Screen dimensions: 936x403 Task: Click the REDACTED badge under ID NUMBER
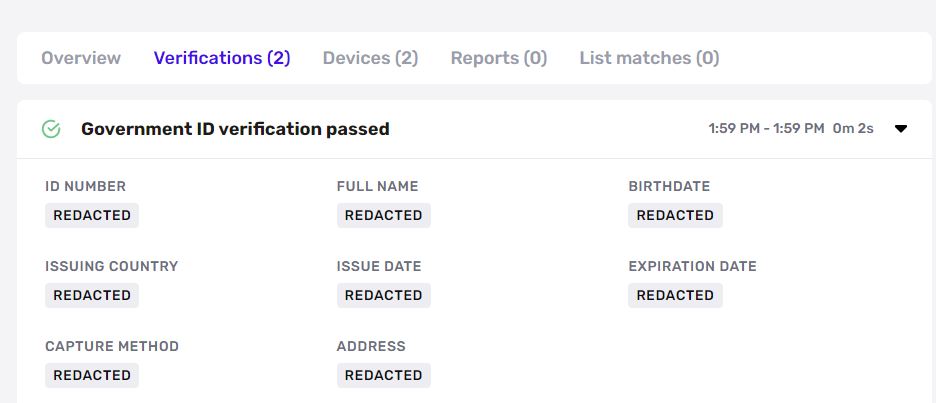[92, 216]
